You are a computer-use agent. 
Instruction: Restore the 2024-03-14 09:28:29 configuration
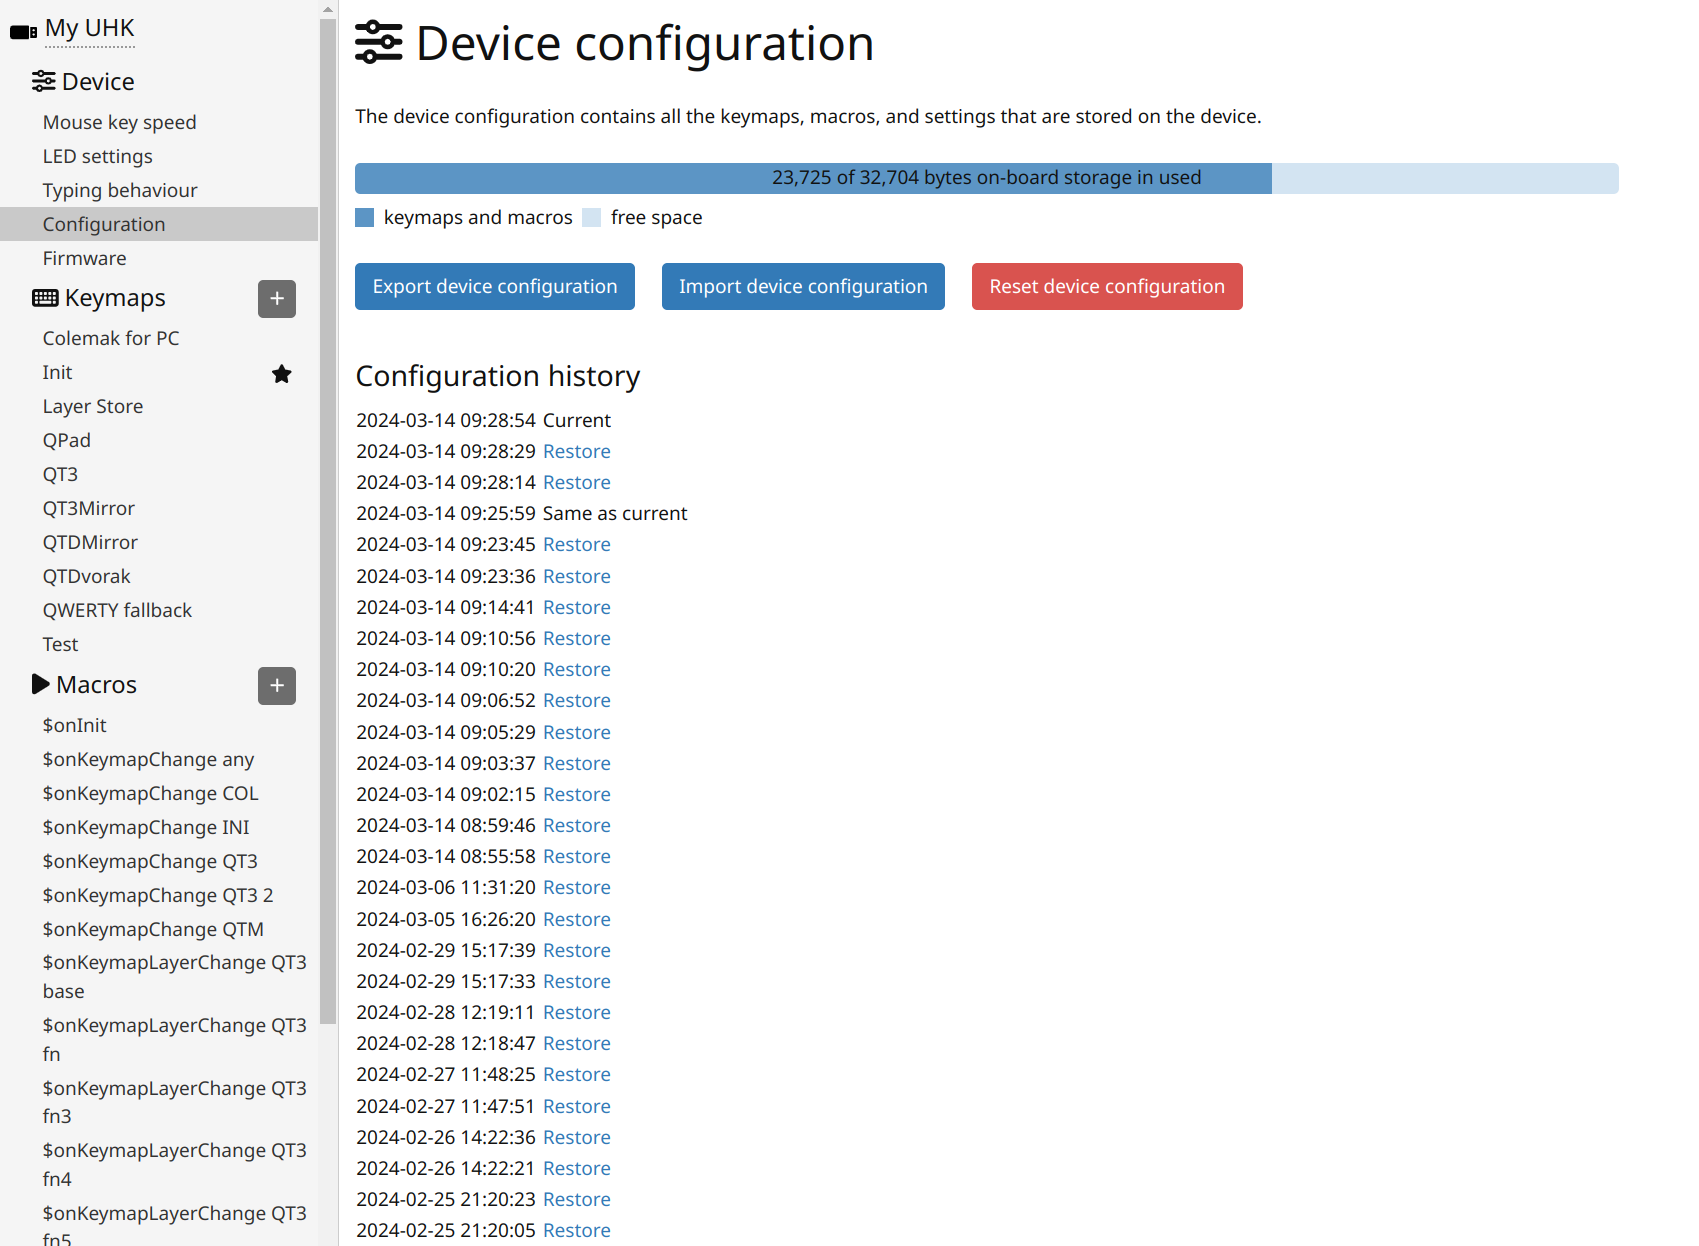point(576,452)
